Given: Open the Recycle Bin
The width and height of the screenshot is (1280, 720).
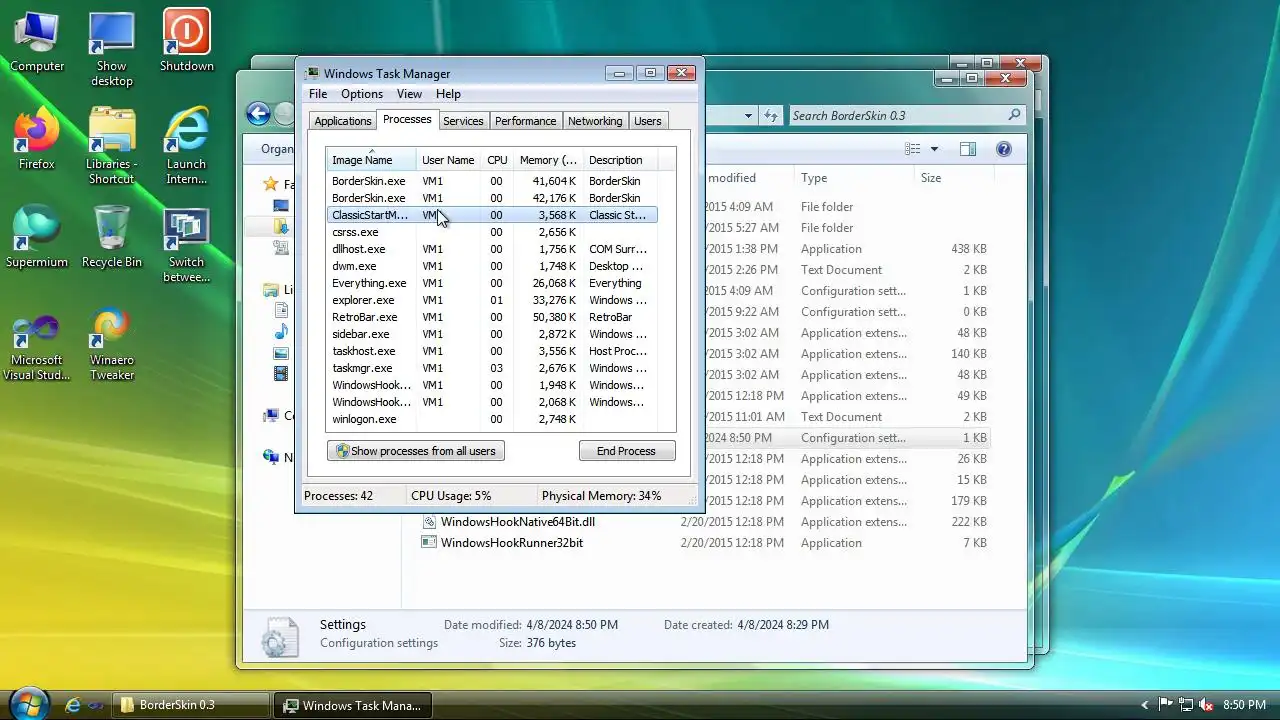Looking at the screenshot, I should 112,237.
